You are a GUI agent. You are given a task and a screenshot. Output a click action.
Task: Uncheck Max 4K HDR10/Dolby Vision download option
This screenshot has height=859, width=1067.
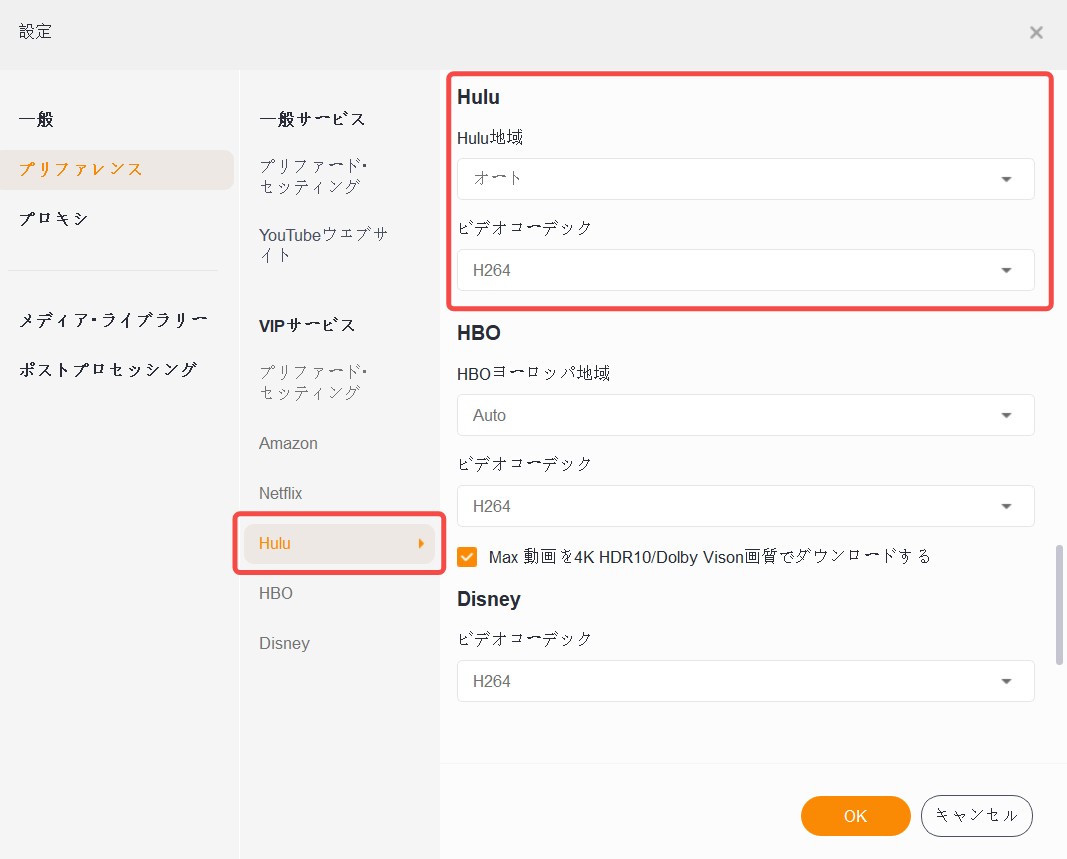point(467,557)
